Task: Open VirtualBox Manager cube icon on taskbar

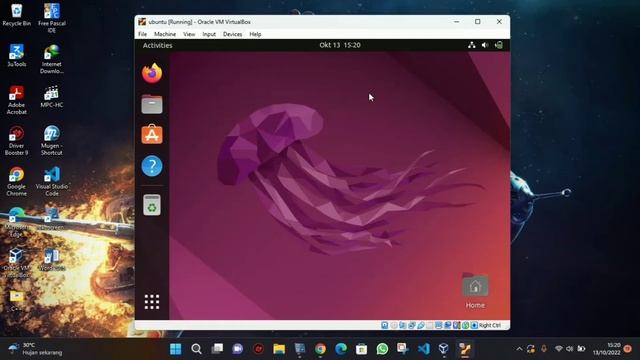Action: tap(444, 349)
